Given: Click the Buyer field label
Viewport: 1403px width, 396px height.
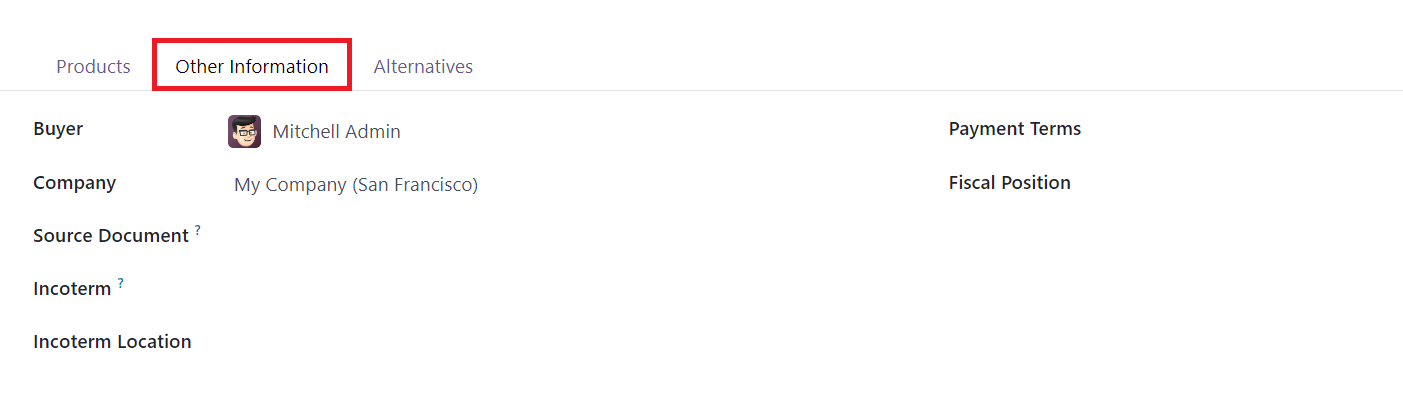Looking at the screenshot, I should coord(58,129).
